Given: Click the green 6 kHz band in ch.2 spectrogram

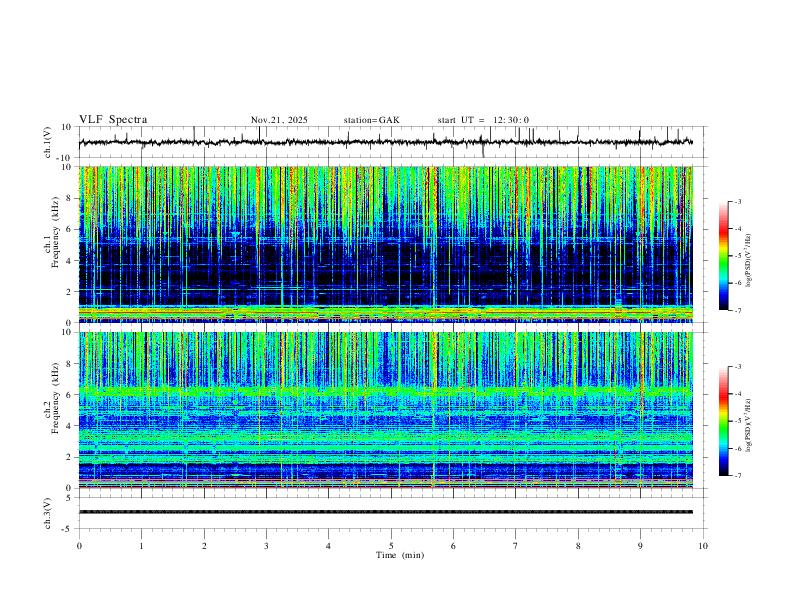Looking at the screenshot, I should pos(386,391).
